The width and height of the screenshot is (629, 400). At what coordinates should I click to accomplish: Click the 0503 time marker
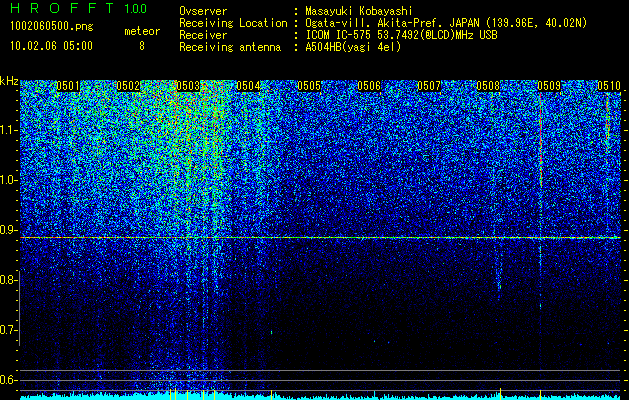click(x=188, y=86)
